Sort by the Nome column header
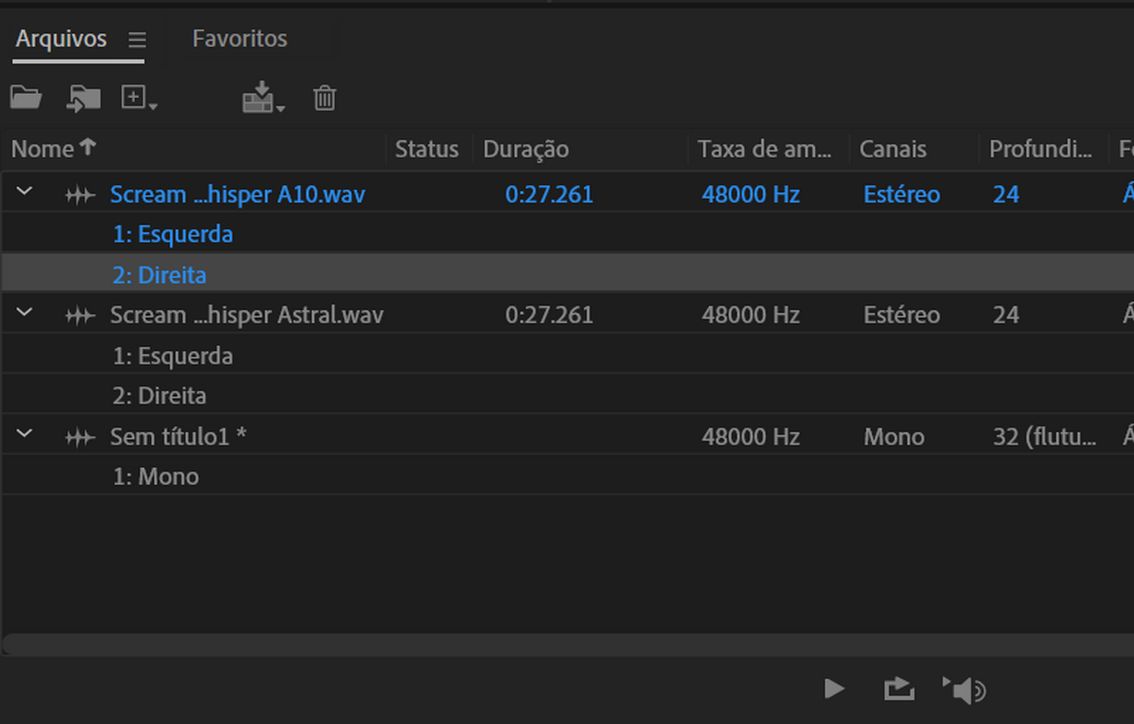 click(x=43, y=149)
